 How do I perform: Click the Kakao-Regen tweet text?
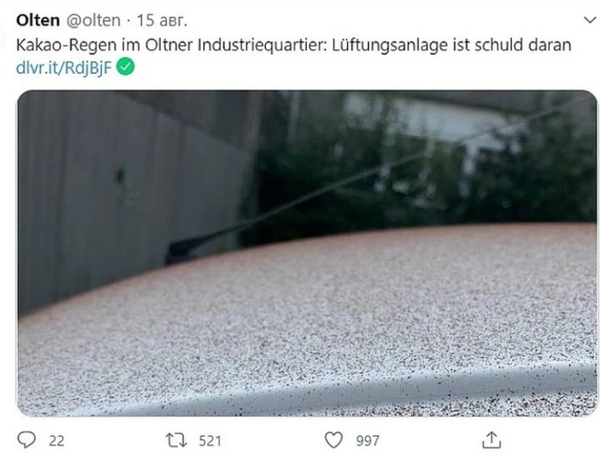(x=293, y=45)
